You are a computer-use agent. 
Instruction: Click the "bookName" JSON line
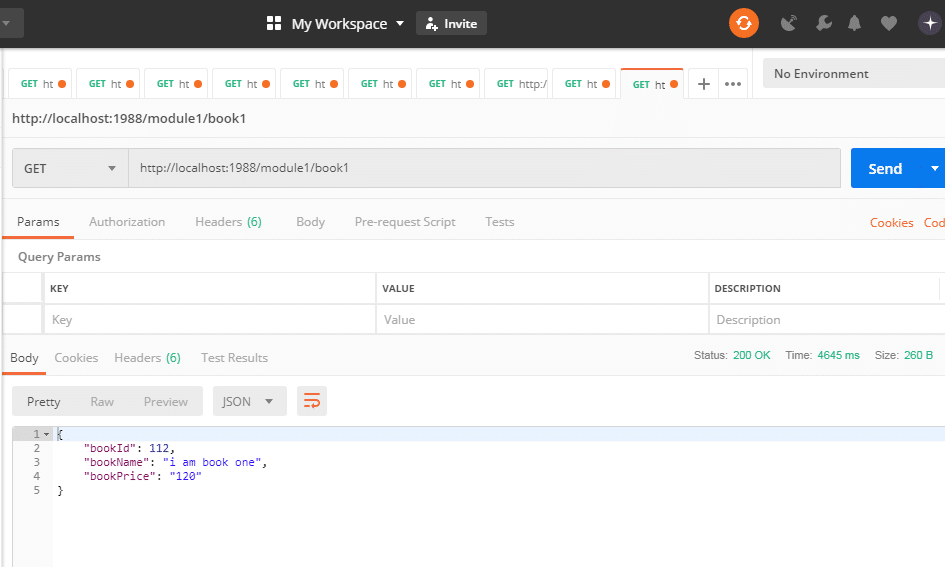[175, 462]
